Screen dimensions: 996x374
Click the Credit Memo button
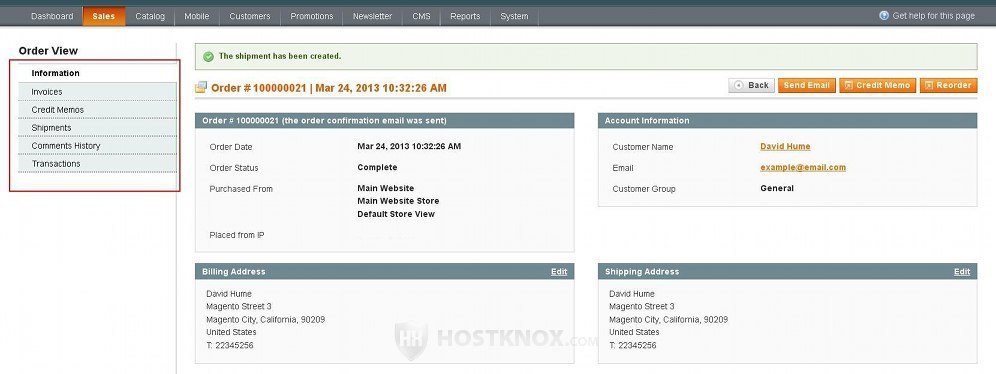878,85
